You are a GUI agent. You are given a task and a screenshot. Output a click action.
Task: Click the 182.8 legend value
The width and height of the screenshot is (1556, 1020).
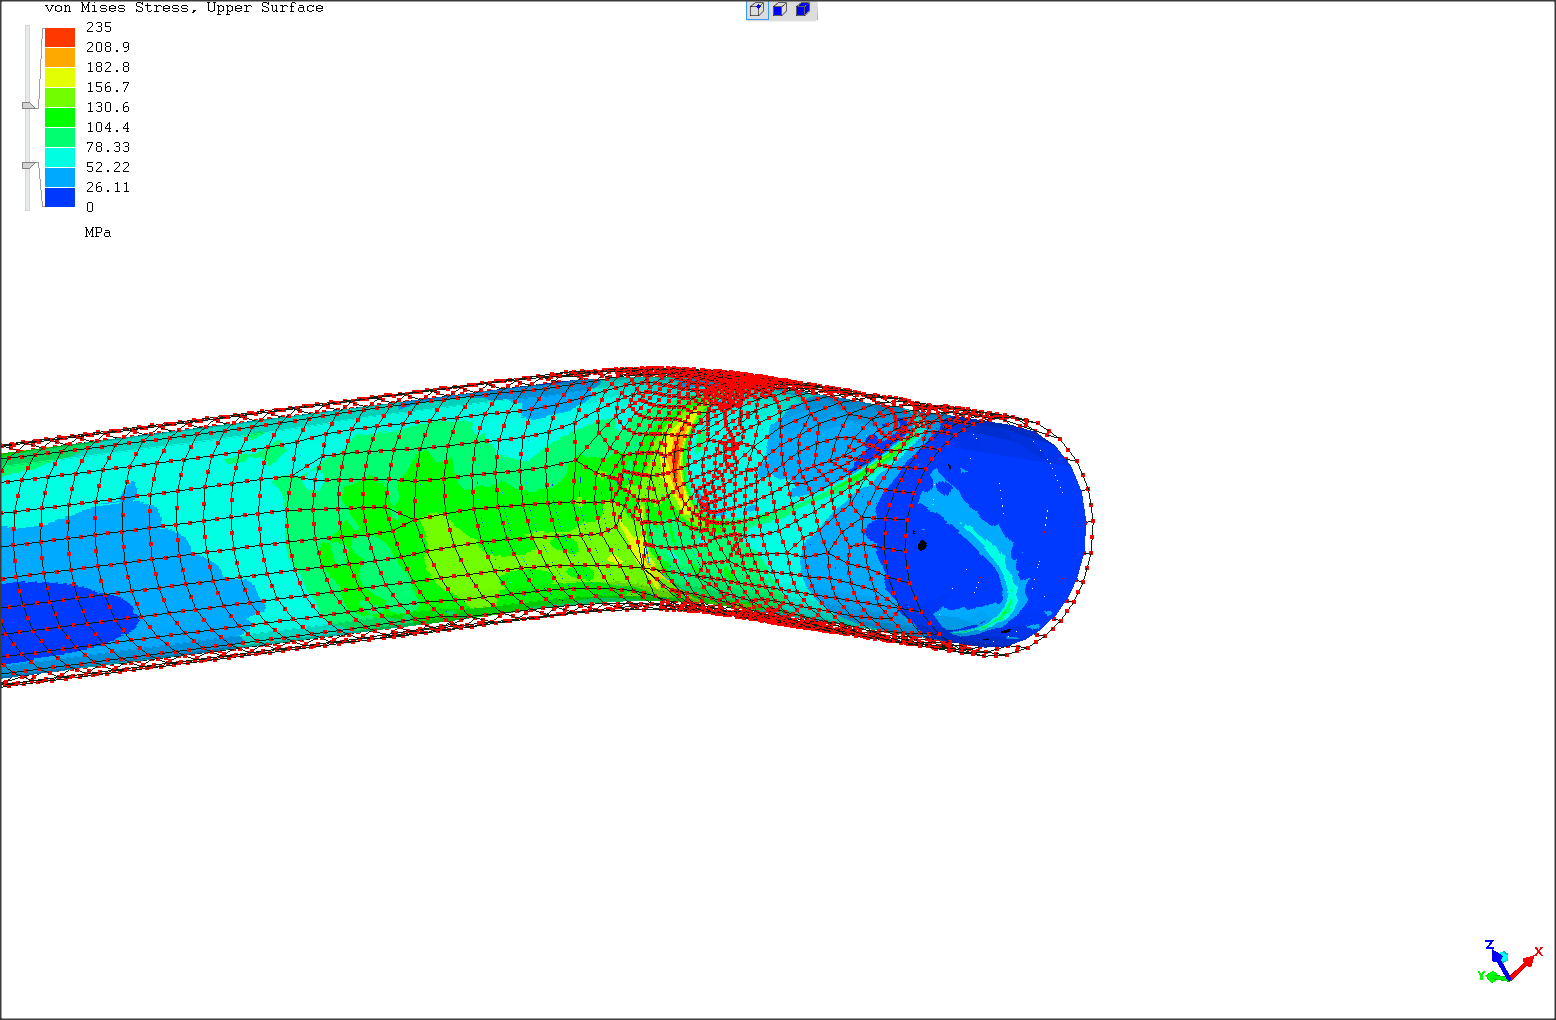(108, 67)
